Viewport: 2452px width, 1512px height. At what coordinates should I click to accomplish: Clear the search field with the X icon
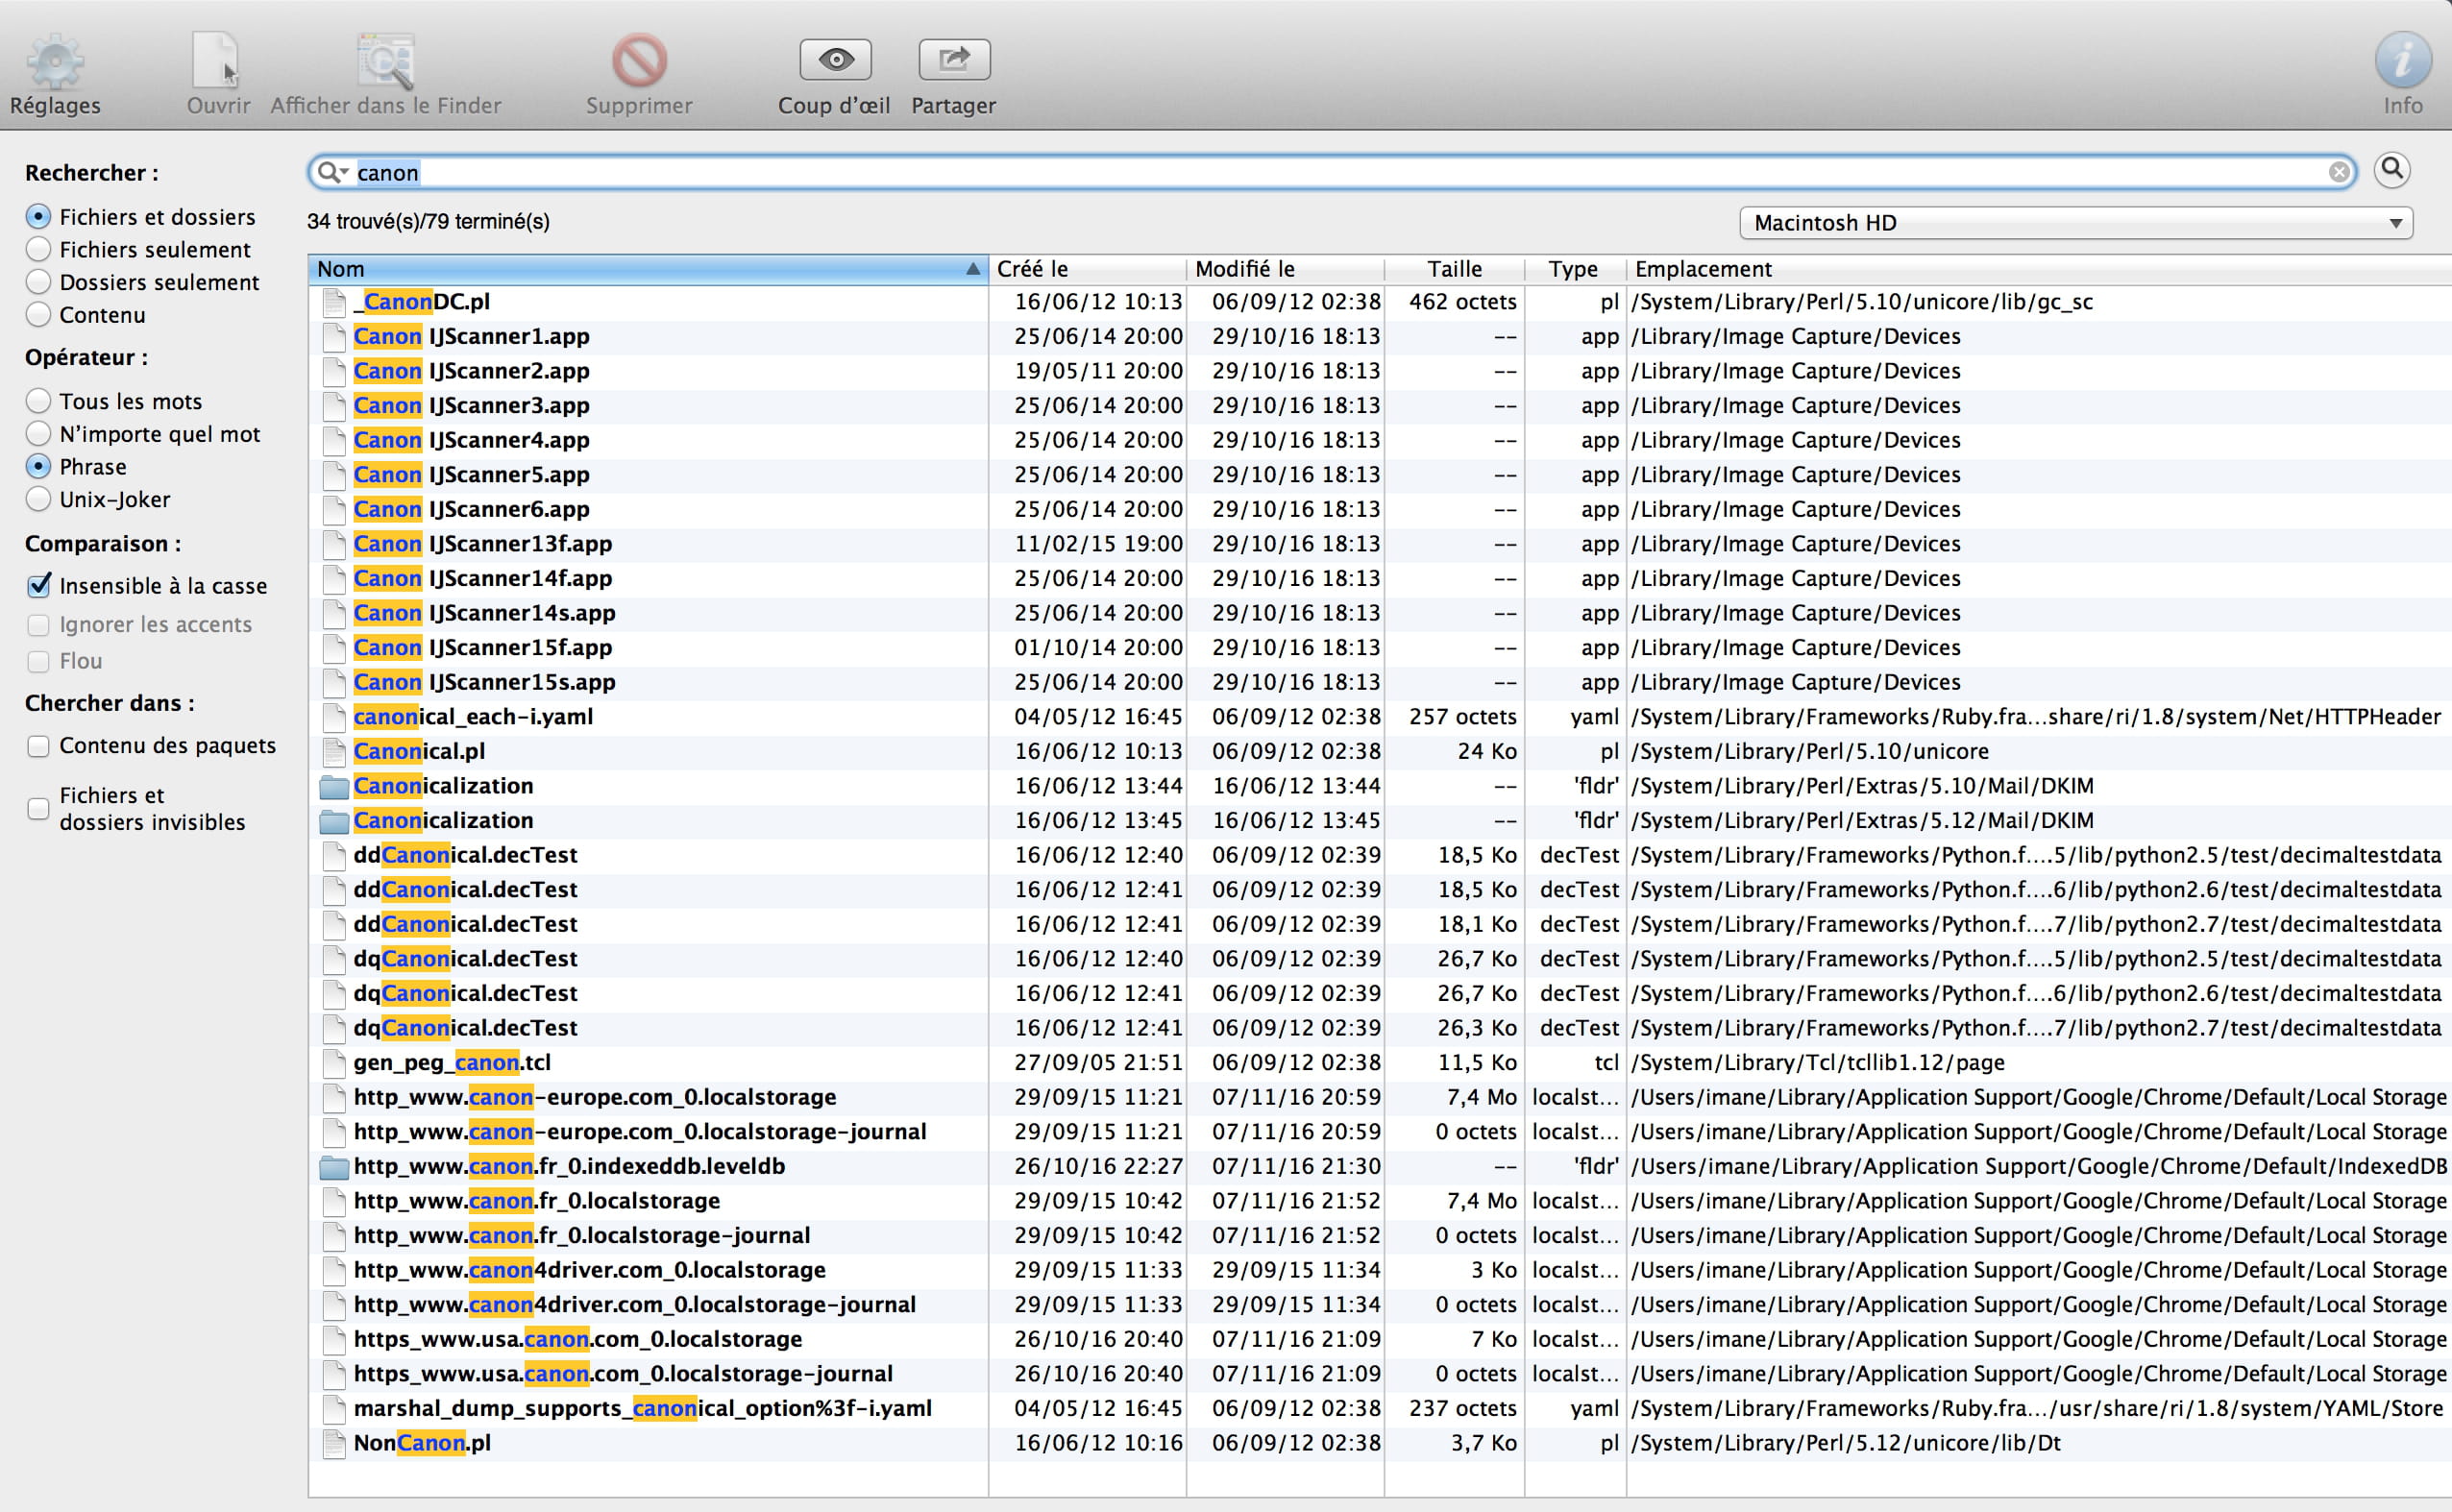2338,173
